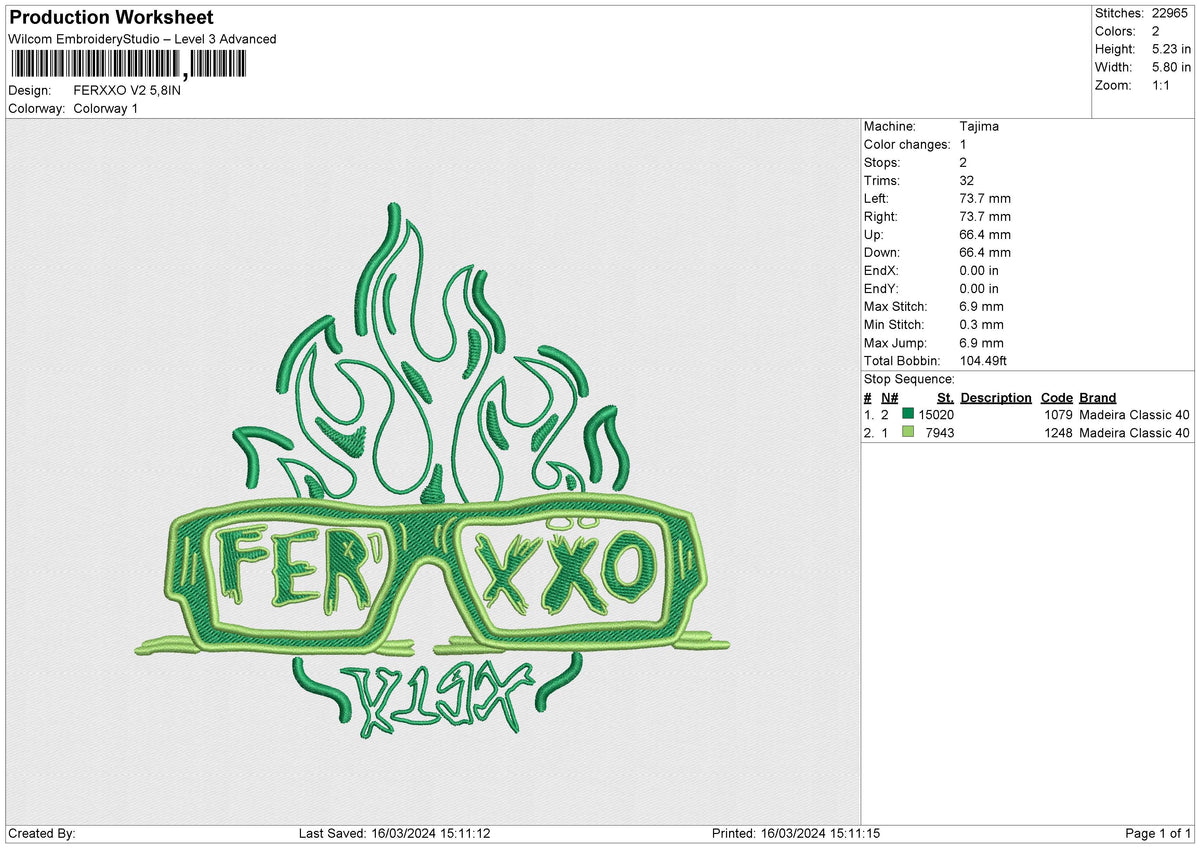Screen dimensions: 1200x848
Task: Click the dark green swatch for code 1079
Action: click(x=908, y=414)
